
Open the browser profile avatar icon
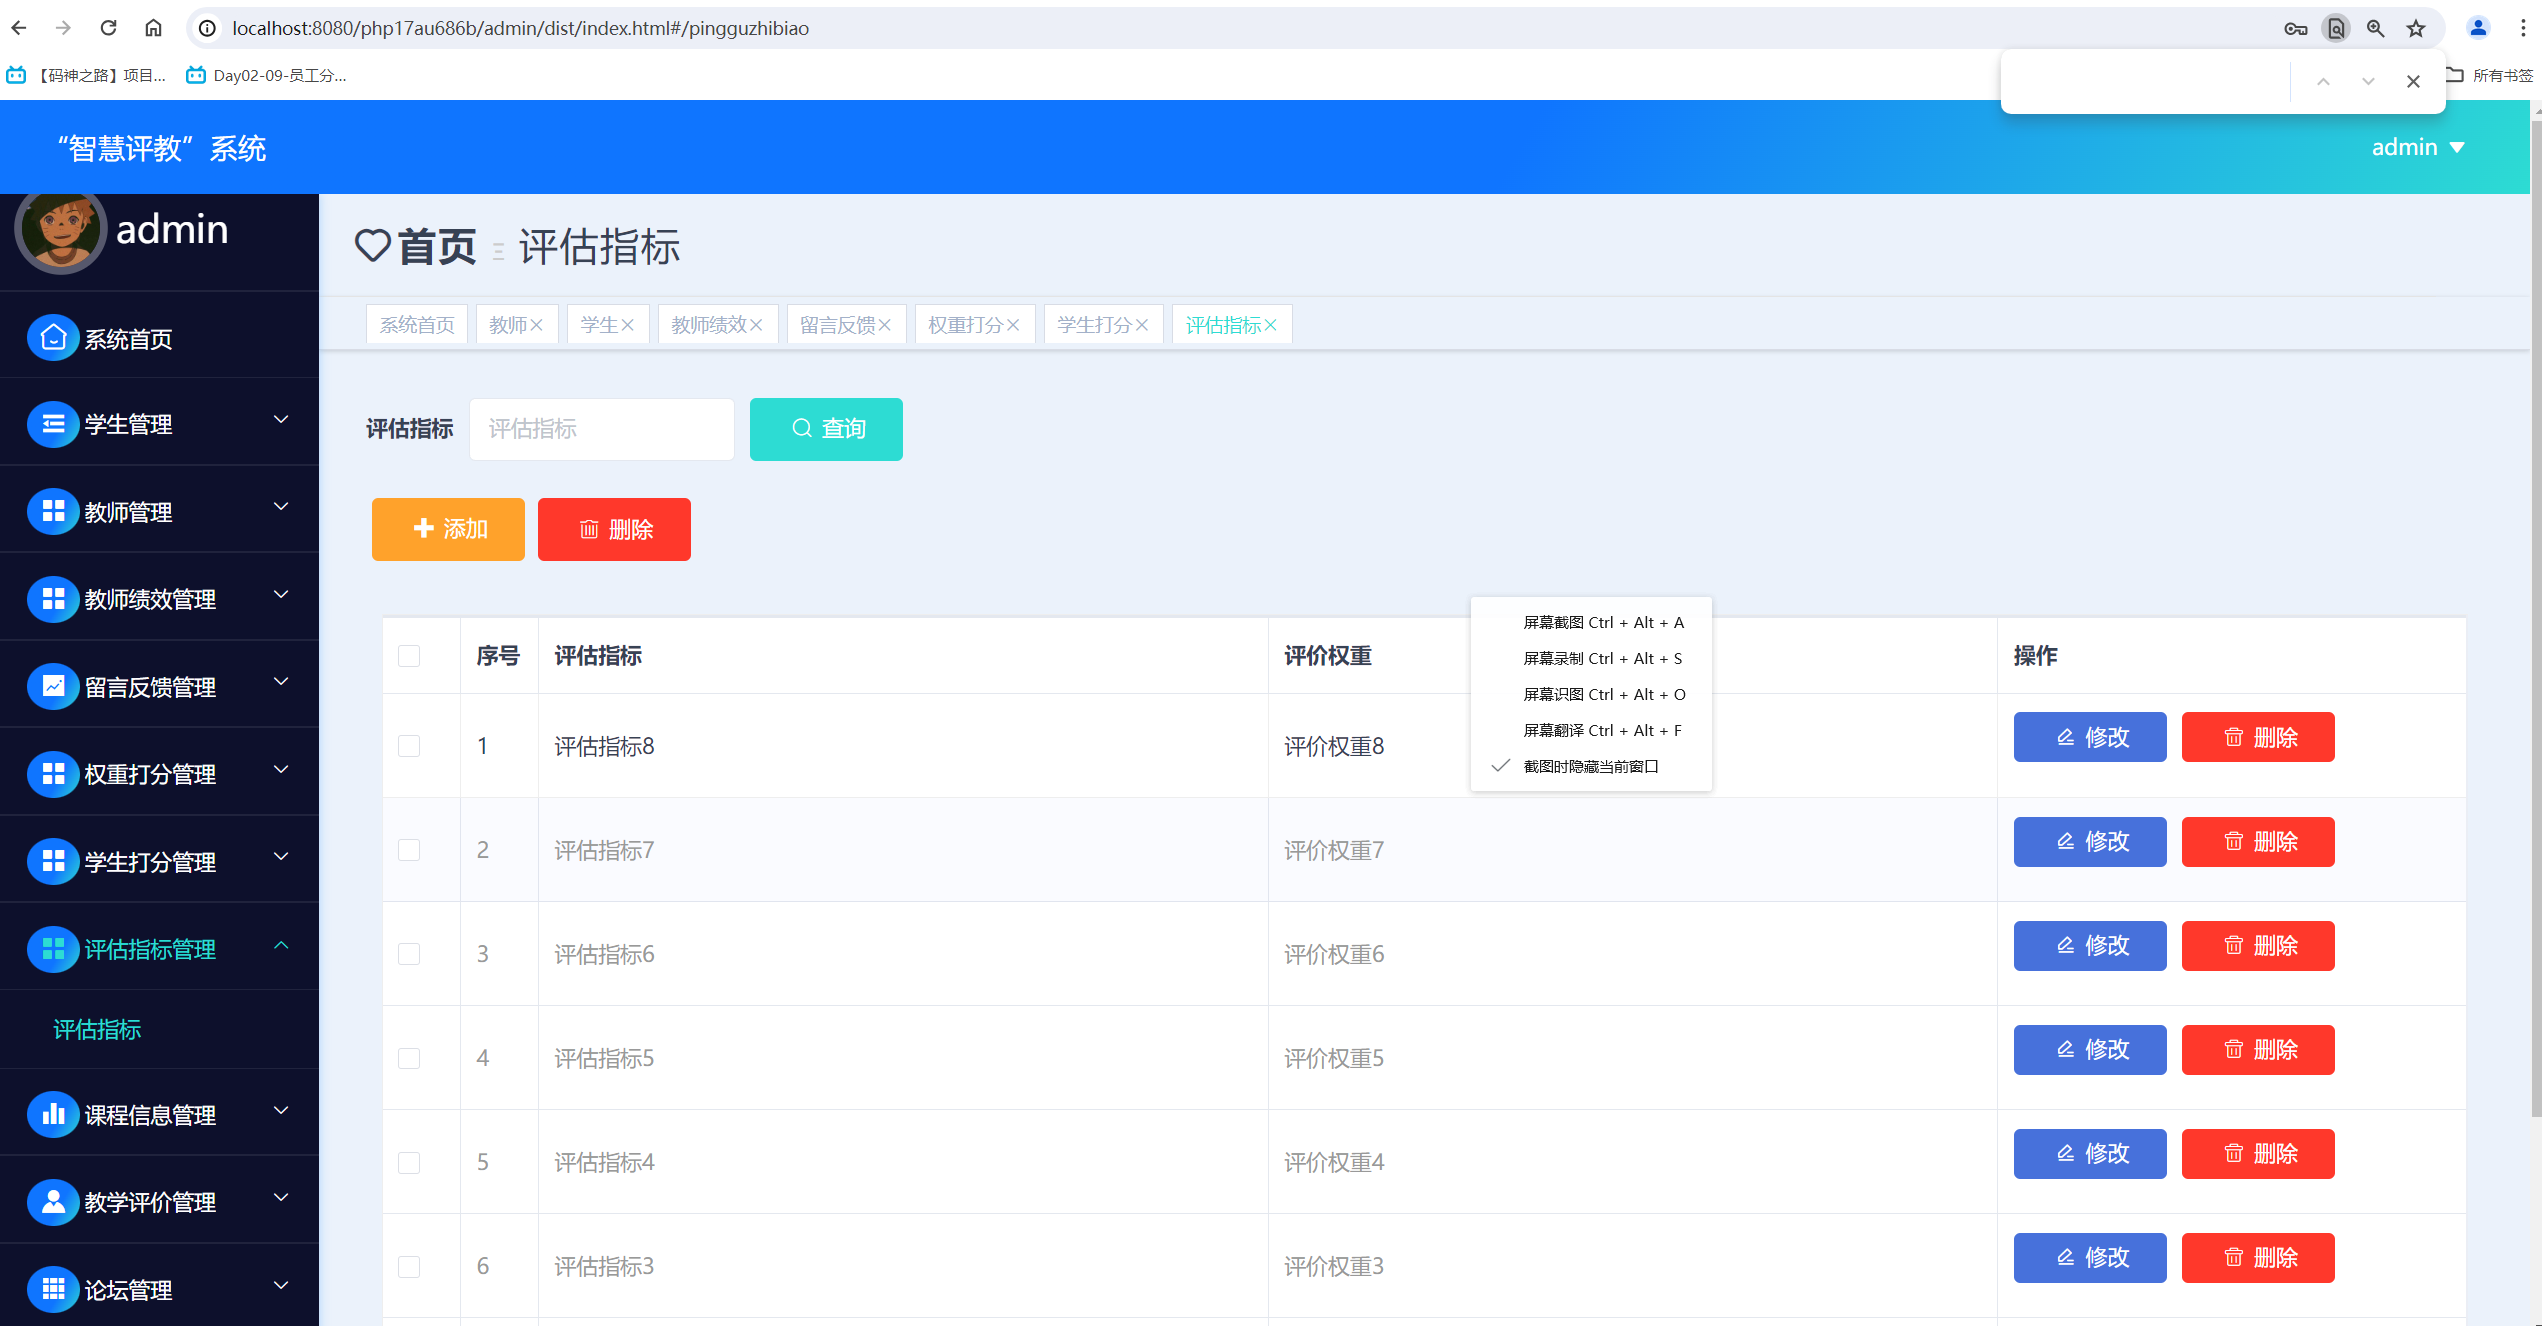pos(2478,28)
